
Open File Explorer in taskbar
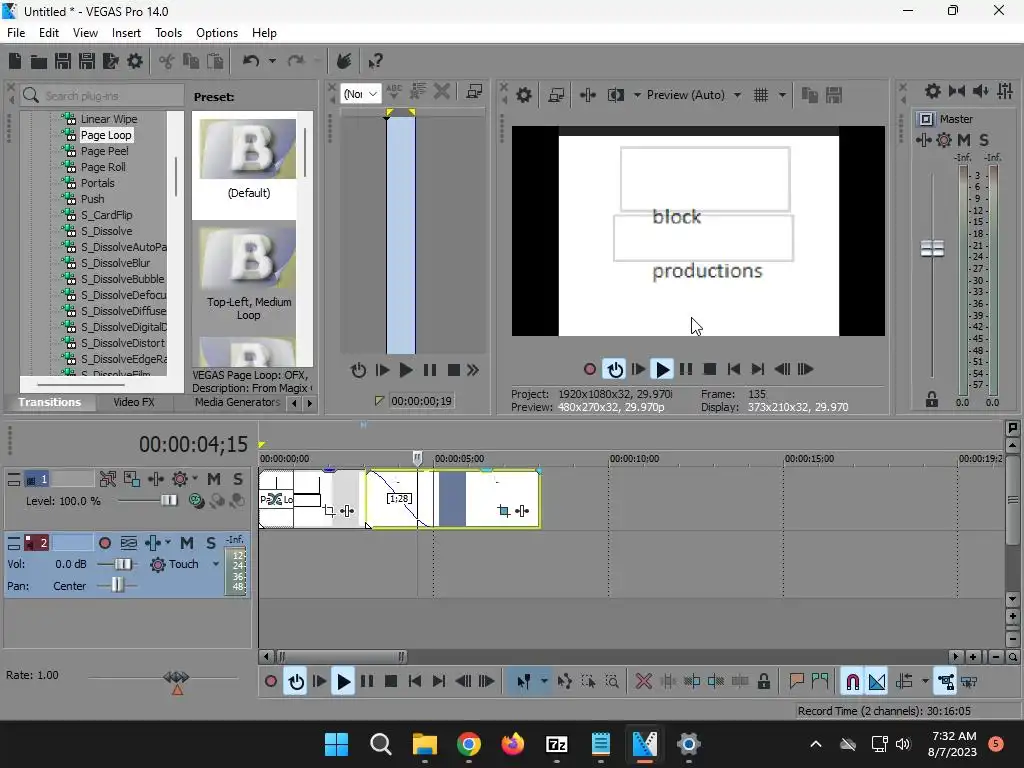coord(424,744)
